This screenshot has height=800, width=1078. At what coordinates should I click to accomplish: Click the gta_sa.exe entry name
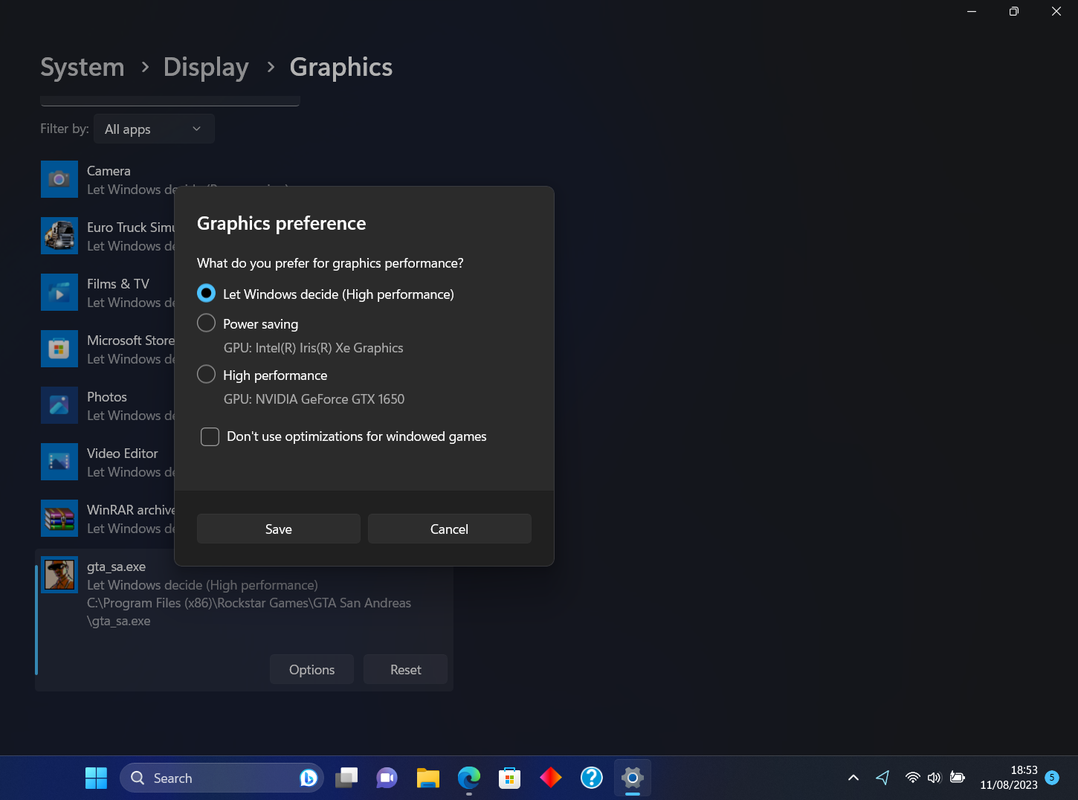(116, 567)
